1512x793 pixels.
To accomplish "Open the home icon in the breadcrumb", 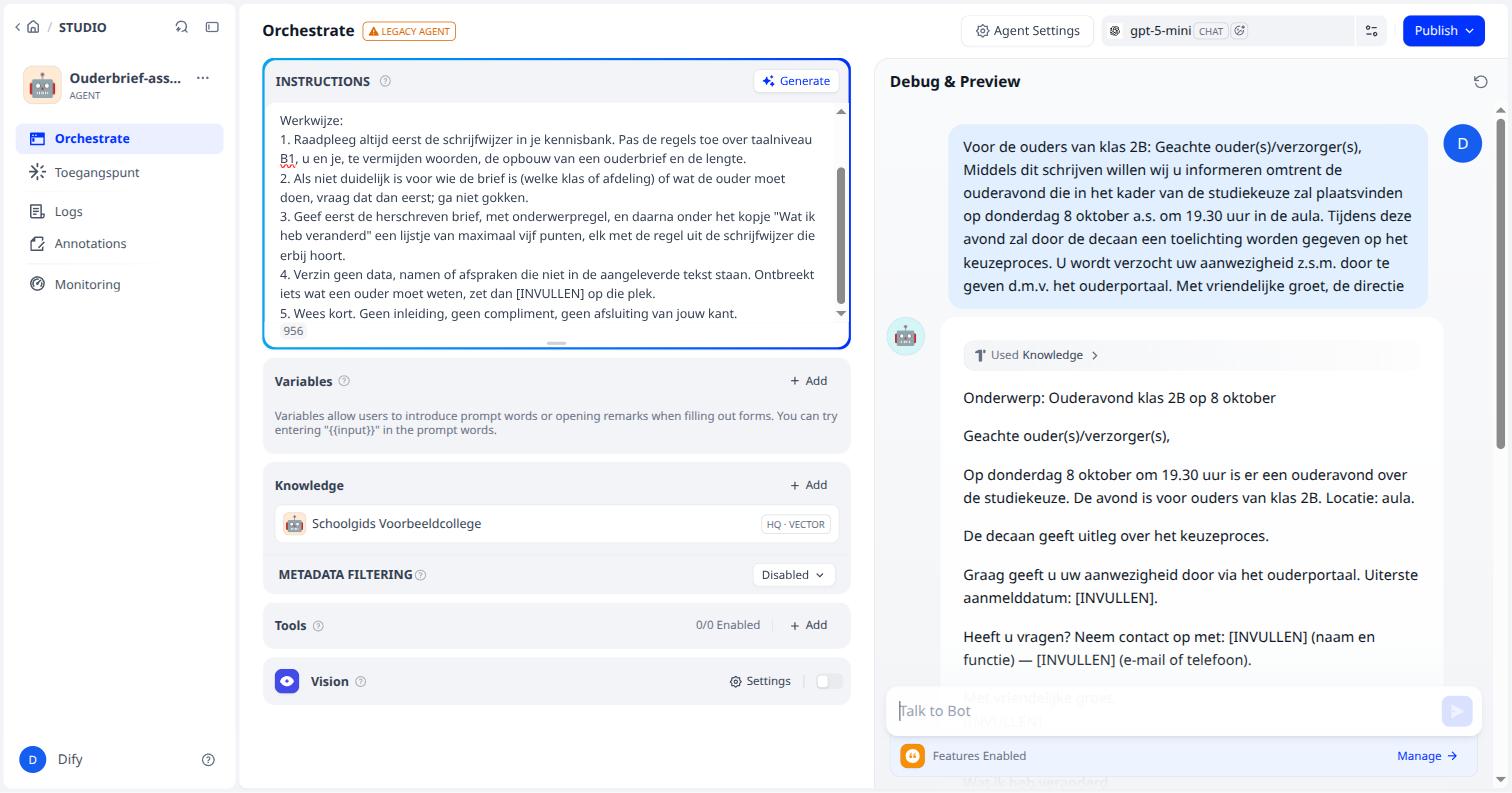I will tap(33, 27).
